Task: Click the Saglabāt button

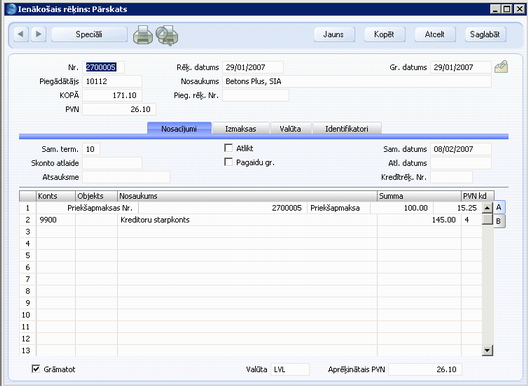Action: [485, 34]
